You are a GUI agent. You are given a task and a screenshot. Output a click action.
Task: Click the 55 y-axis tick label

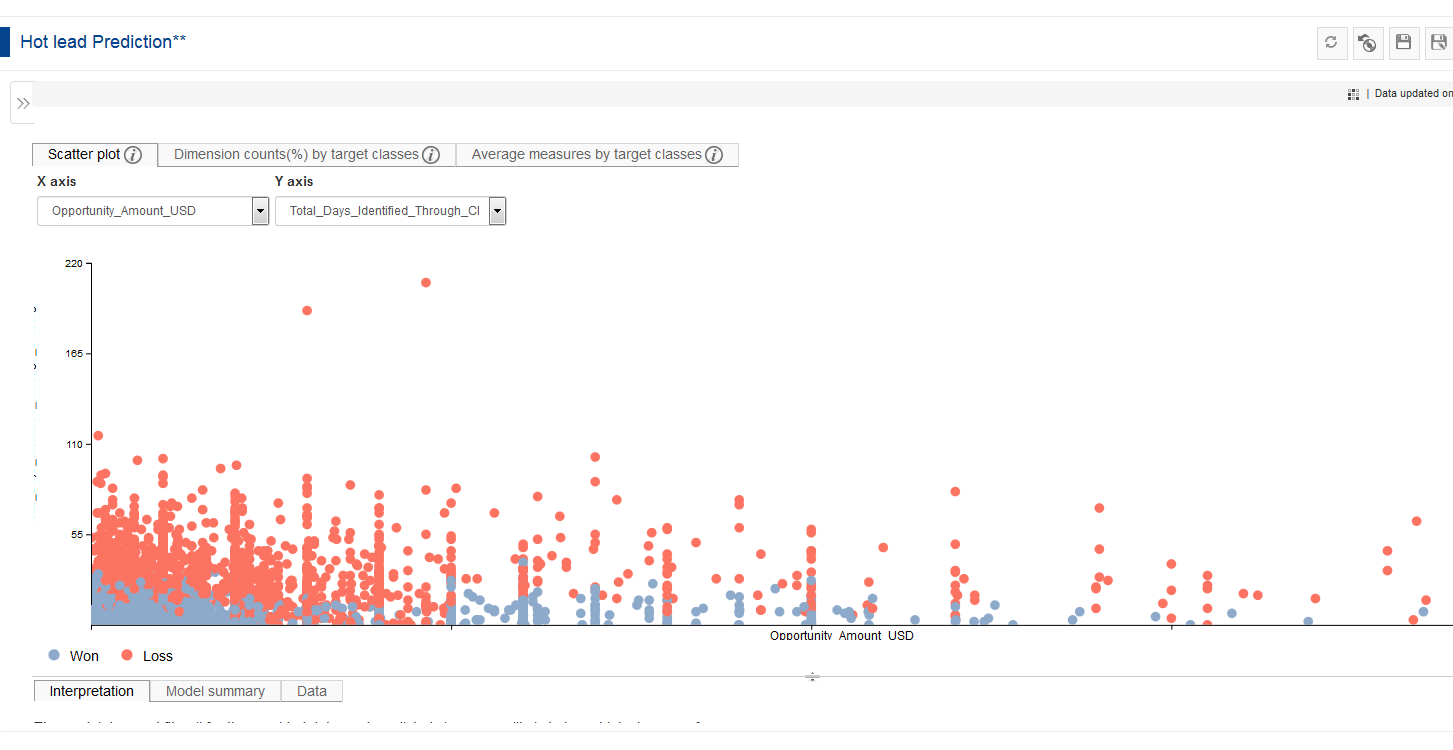77,535
